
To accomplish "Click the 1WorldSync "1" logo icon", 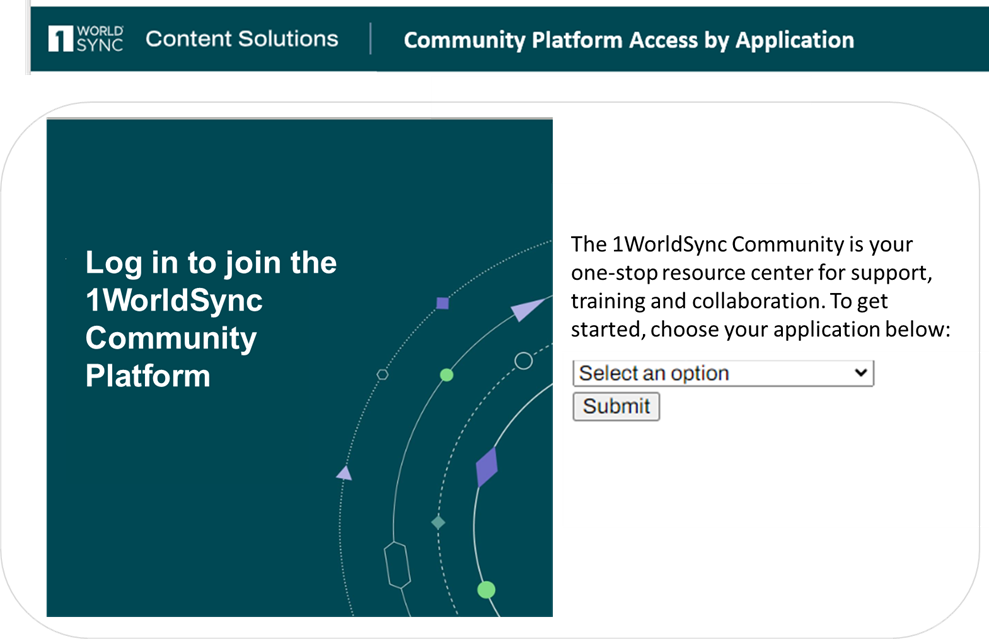I will (60, 38).
